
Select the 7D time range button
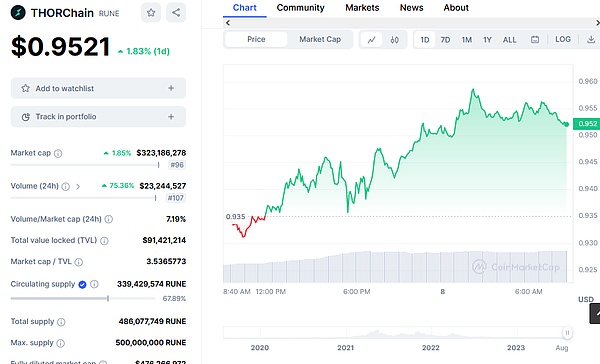[x=445, y=40]
